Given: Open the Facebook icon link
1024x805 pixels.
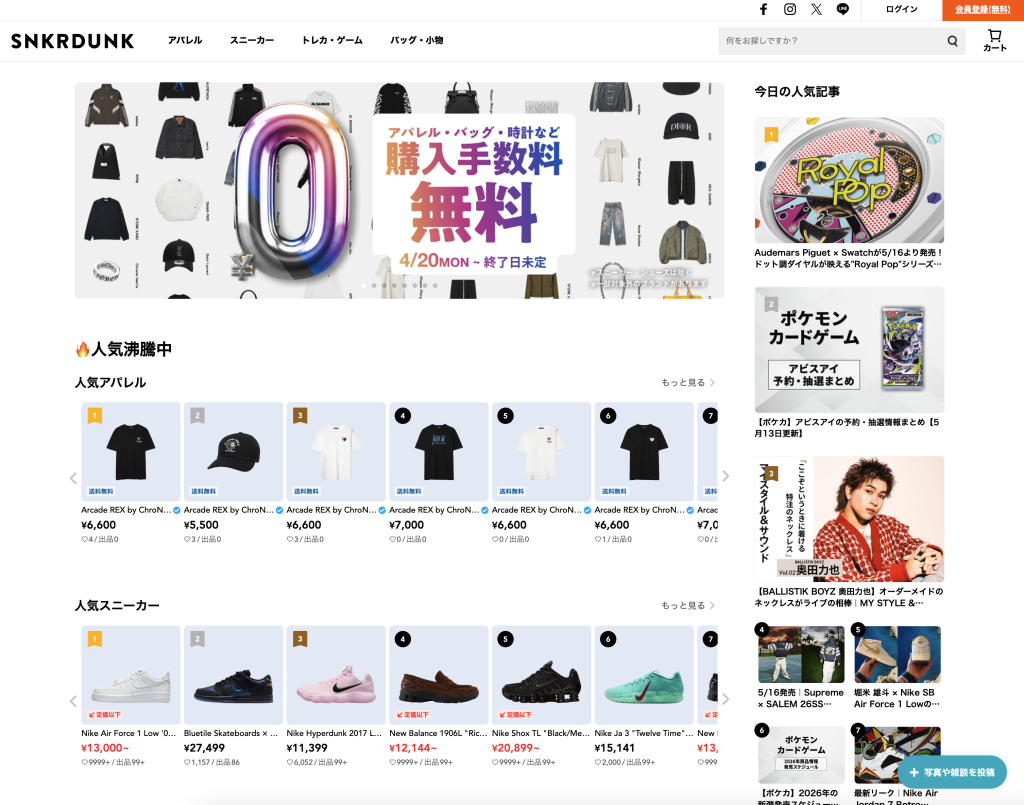Looking at the screenshot, I should pyautogui.click(x=763, y=9).
